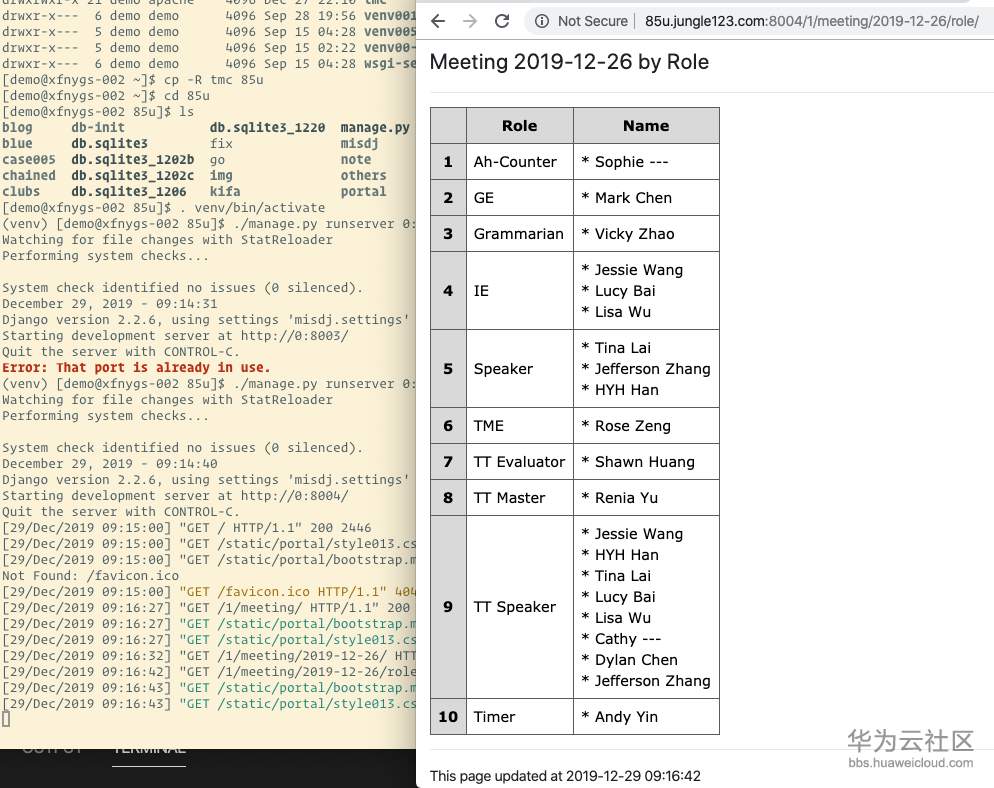Select HYH Han in the TT Speaker row
The height and width of the screenshot is (788, 994).
[x=626, y=555]
